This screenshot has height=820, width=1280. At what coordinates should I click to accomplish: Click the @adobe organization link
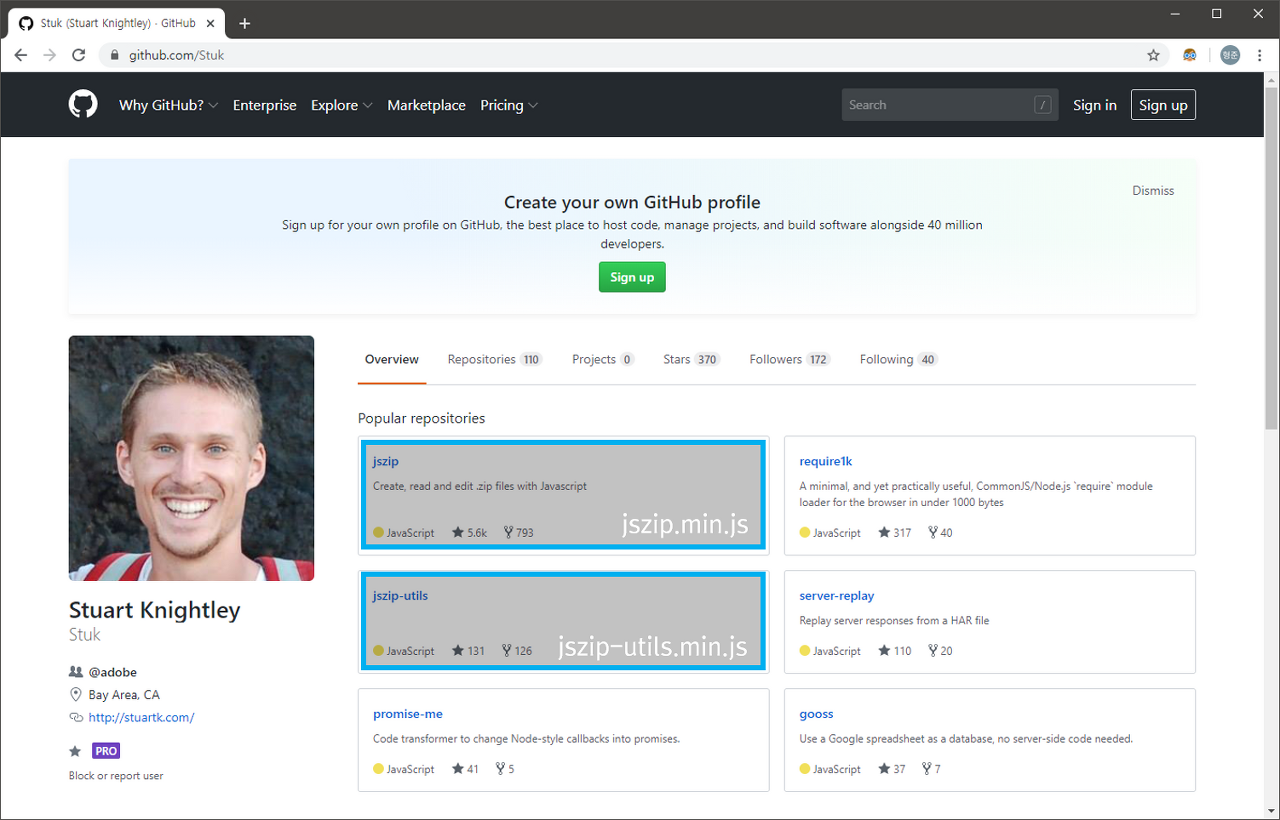pos(113,672)
